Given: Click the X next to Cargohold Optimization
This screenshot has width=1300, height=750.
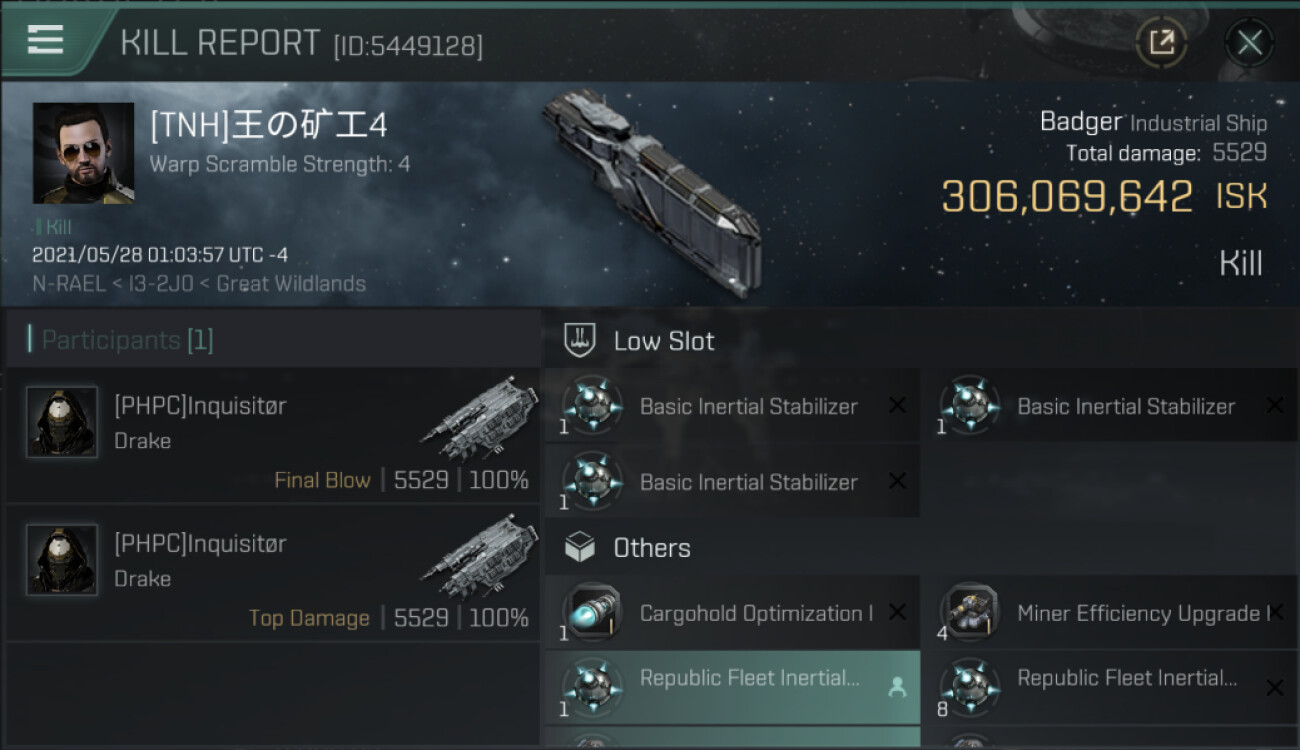Looking at the screenshot, I should click(x=897, y=612).
